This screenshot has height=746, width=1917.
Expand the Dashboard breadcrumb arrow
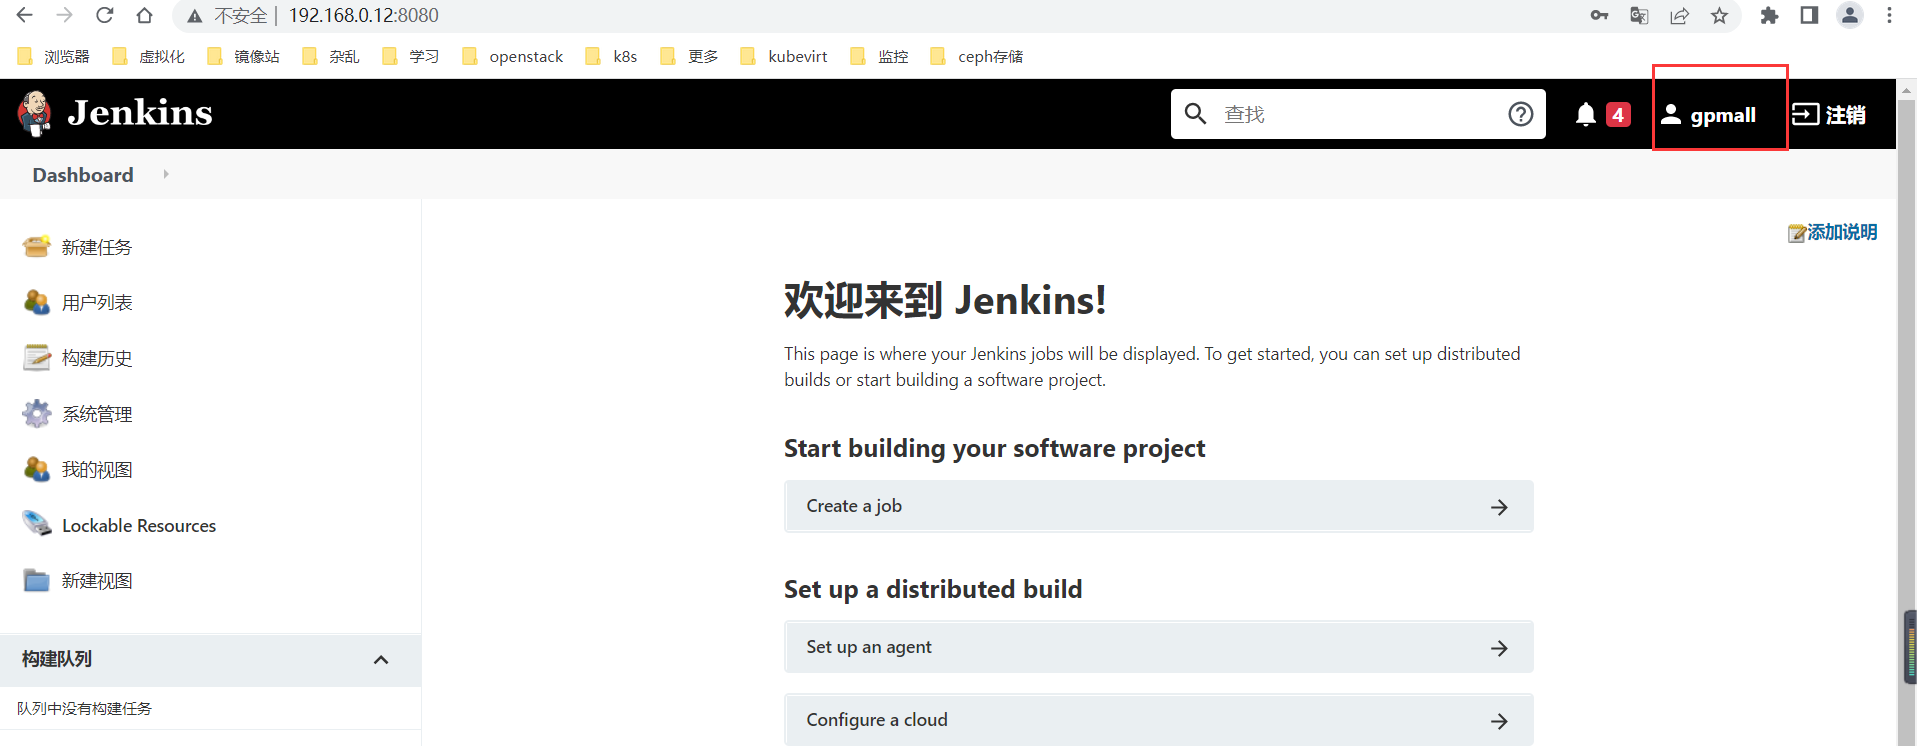(166, 174)
